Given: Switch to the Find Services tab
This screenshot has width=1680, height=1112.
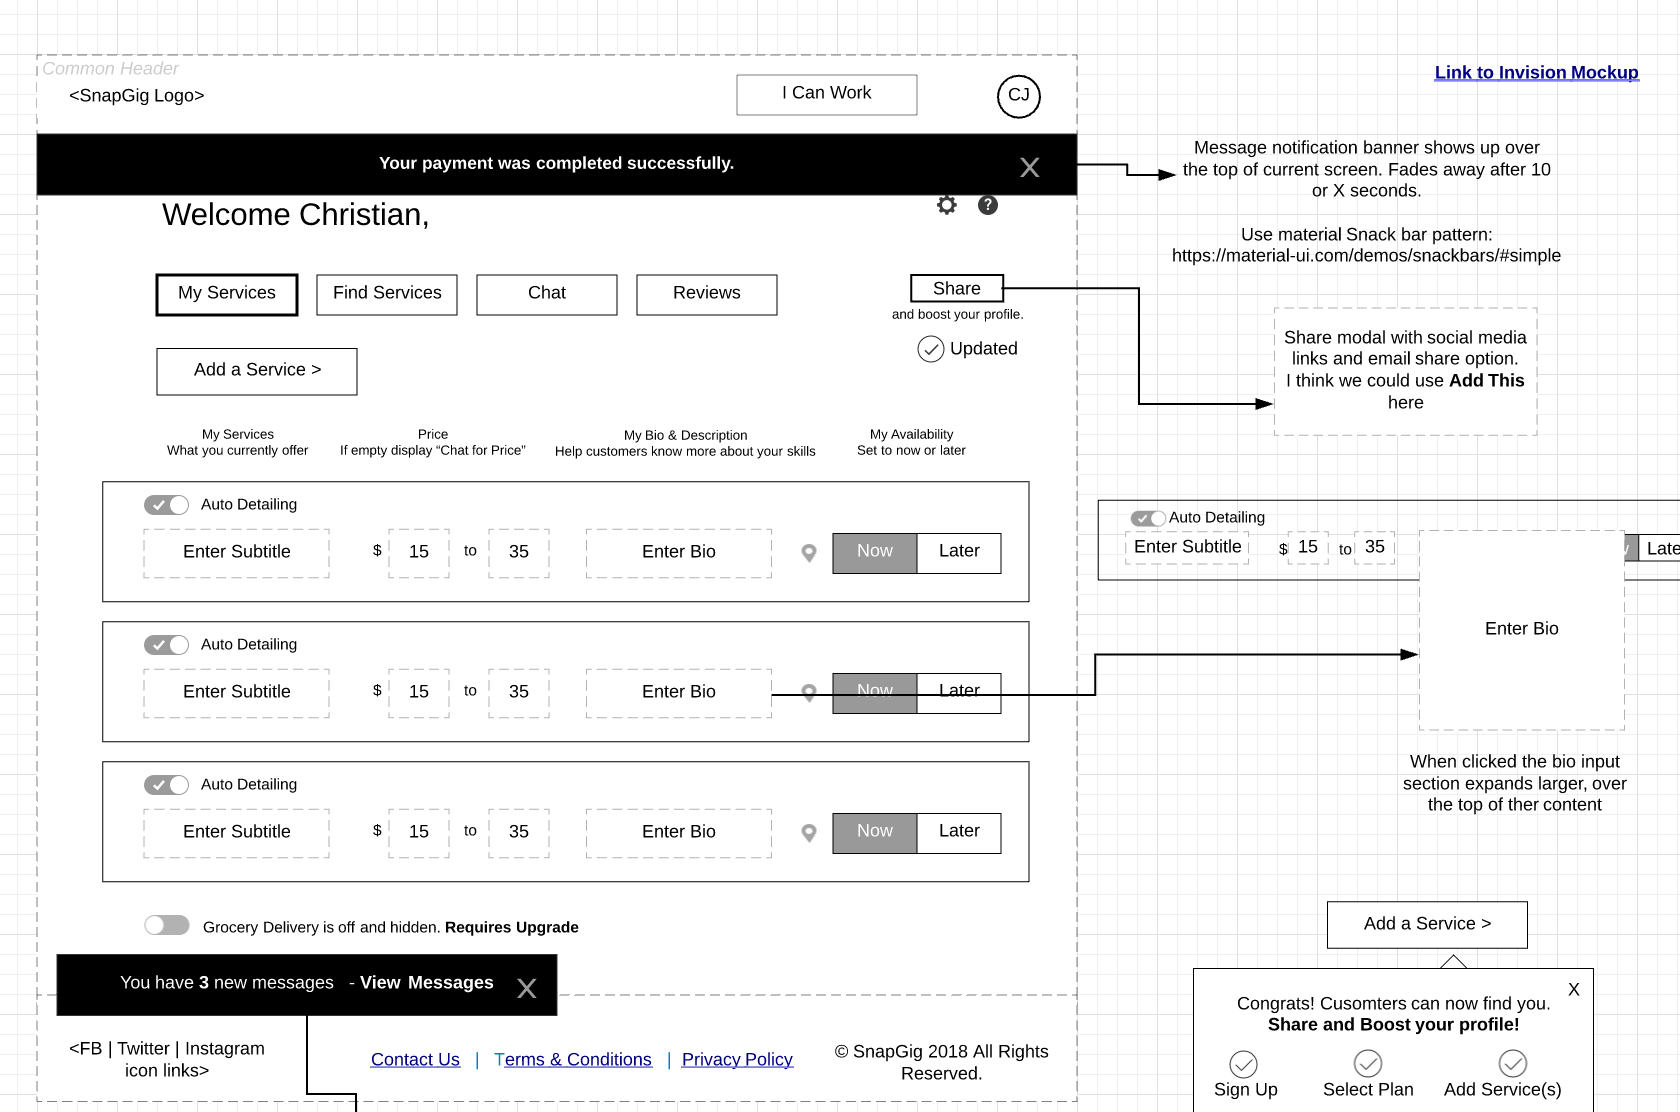Looking at the screenshot, I should (386, 294).
